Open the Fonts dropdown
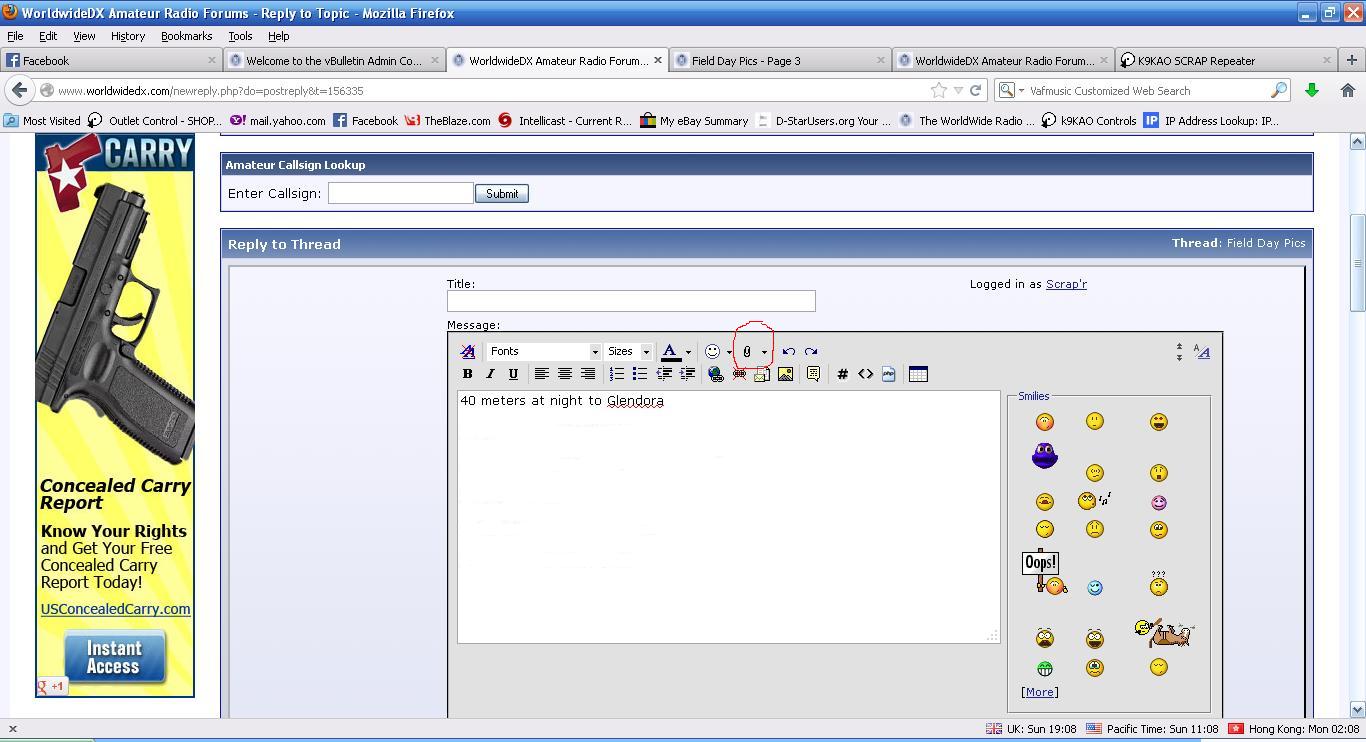 pos(544,352)
